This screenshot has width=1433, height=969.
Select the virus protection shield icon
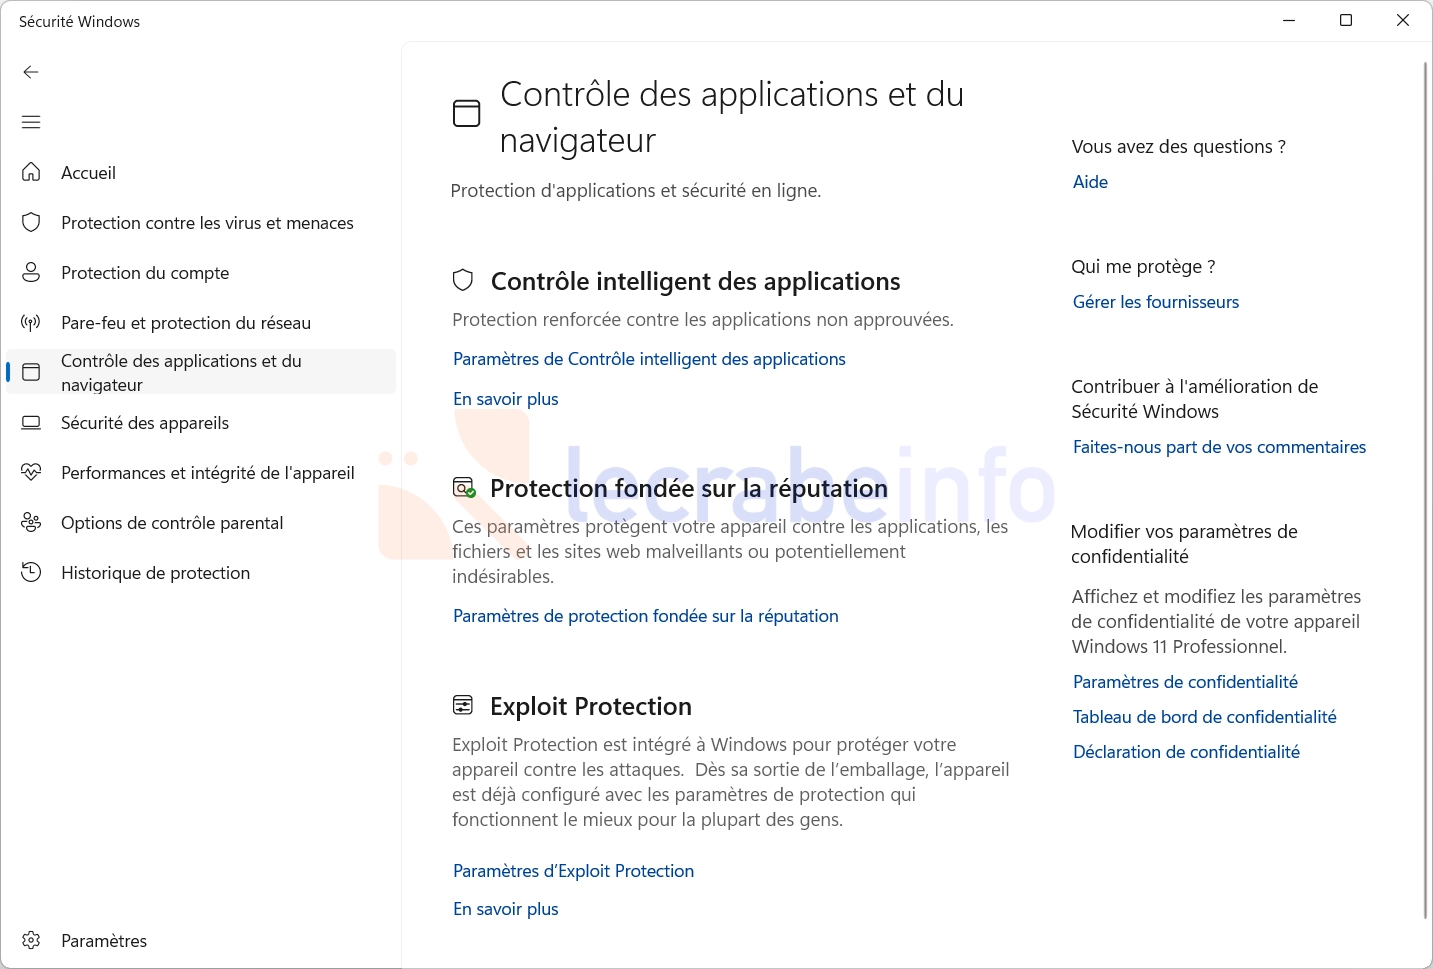31,222
